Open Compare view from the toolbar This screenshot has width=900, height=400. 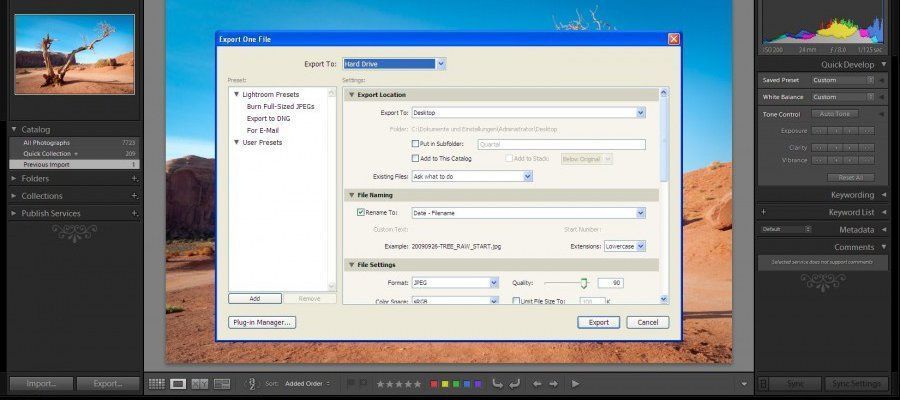[x=200, y=383]
